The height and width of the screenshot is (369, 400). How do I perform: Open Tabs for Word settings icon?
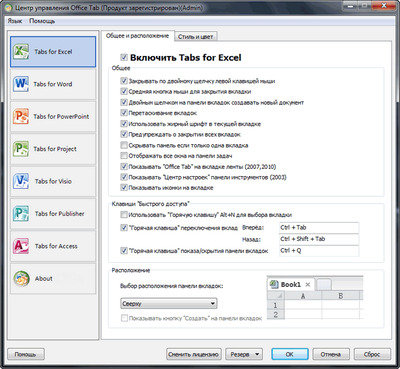click(21, 84)
